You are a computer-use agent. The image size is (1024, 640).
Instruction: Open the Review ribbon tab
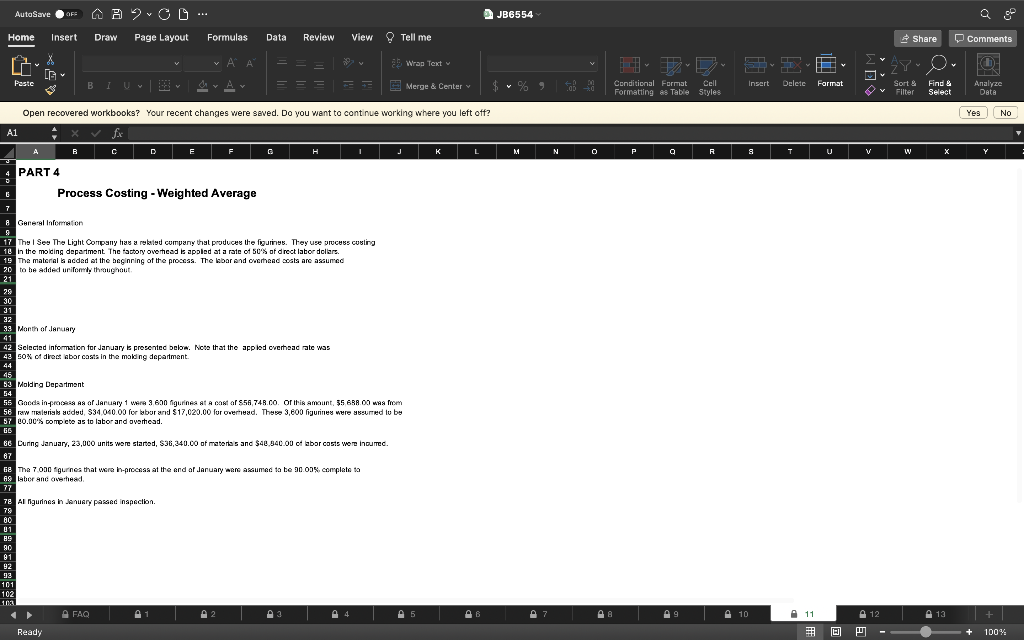[319, 37]
